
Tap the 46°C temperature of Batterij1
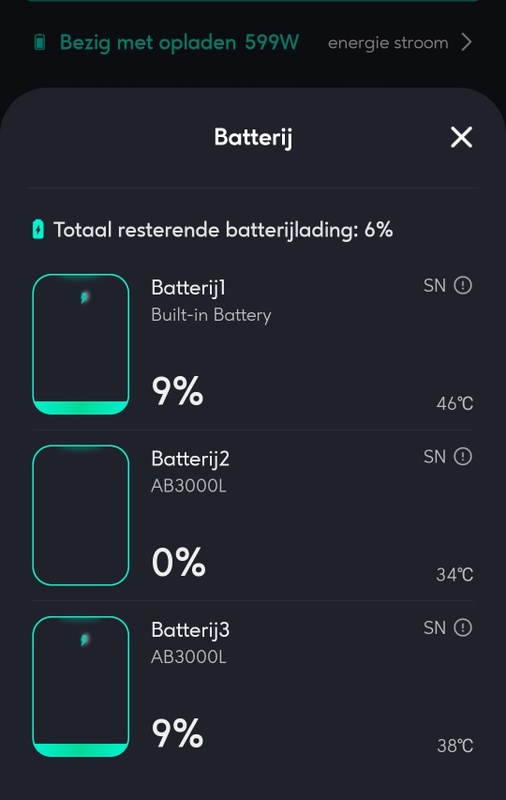(x=454, y=404)
